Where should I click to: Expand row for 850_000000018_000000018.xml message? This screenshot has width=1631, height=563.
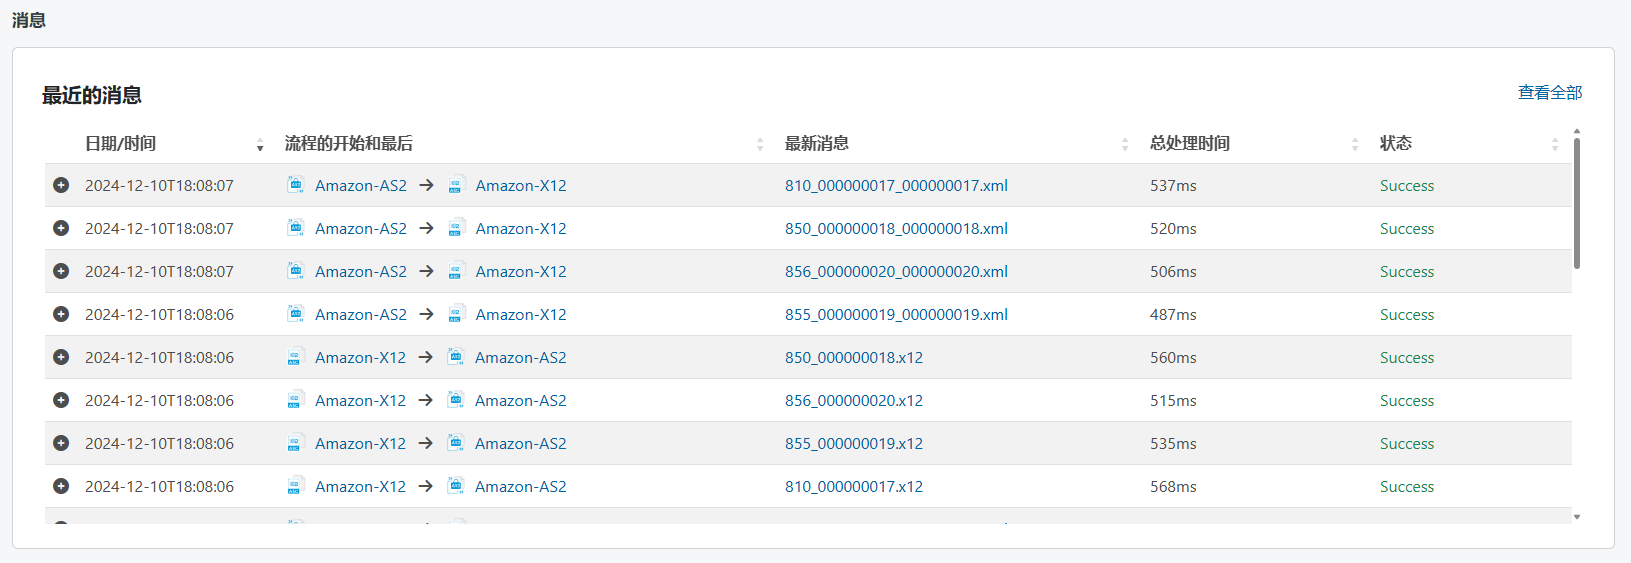(61, 228)
